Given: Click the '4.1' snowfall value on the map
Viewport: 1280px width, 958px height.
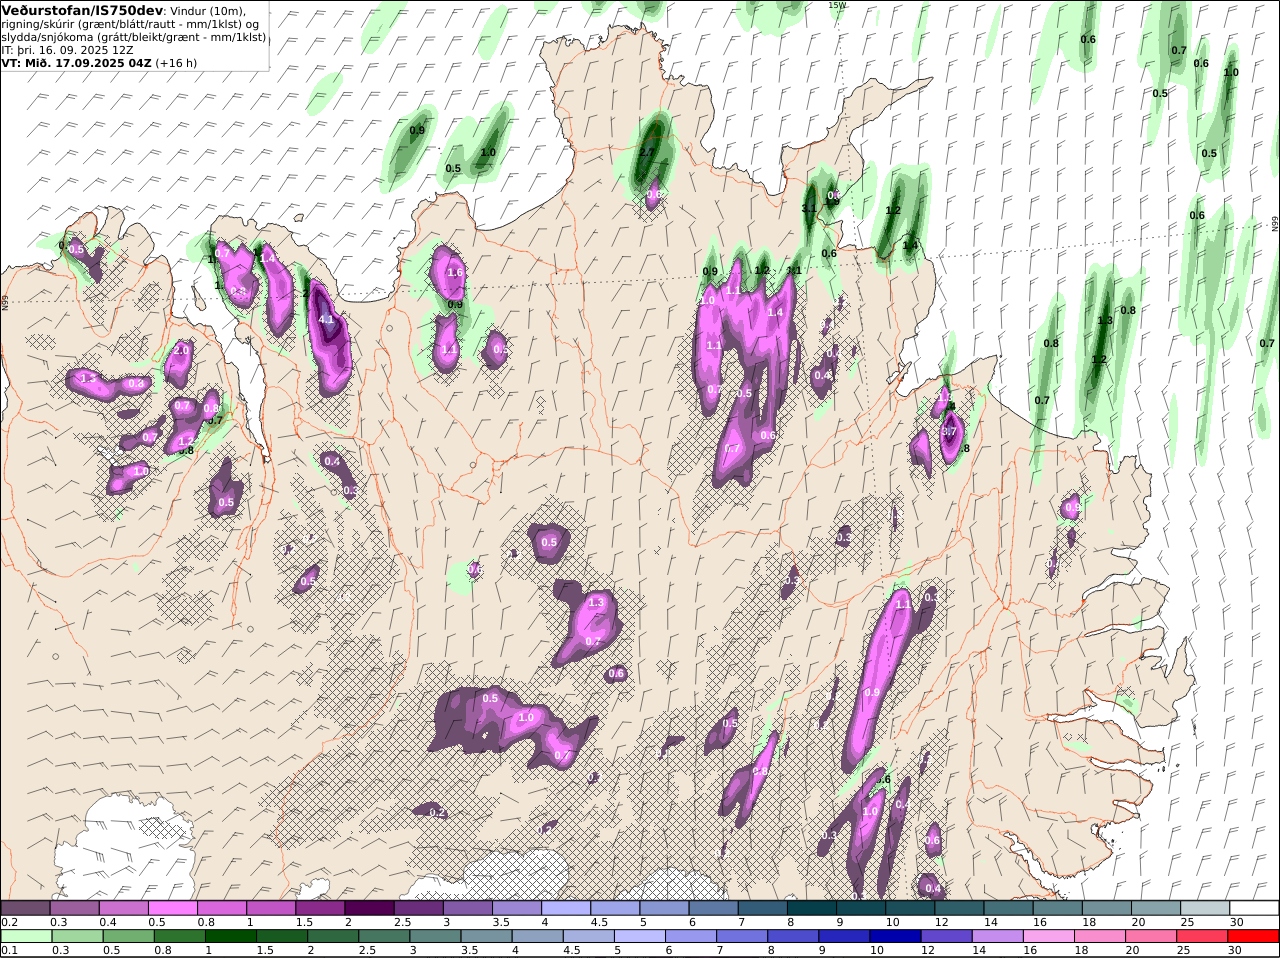Looking at the screenshot, I should tap(326, 319).
